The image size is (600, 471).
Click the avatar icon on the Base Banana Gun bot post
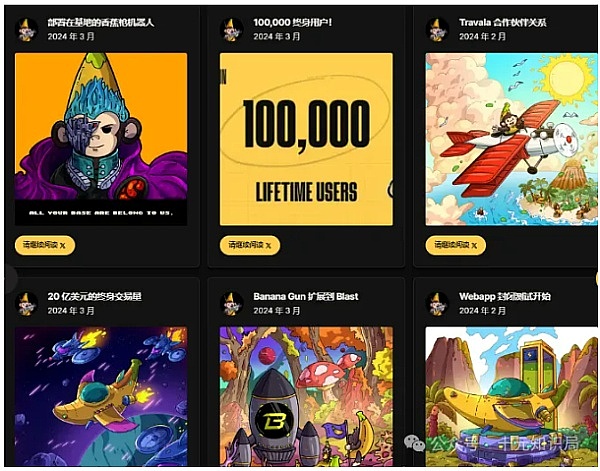pos(26,30)
